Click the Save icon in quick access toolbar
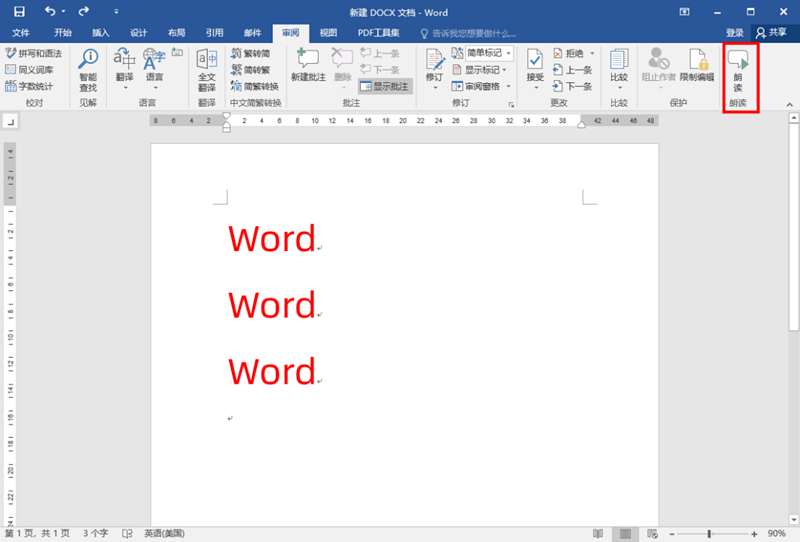The height and width of the screenshot is (542, 800). coord(19,11)
